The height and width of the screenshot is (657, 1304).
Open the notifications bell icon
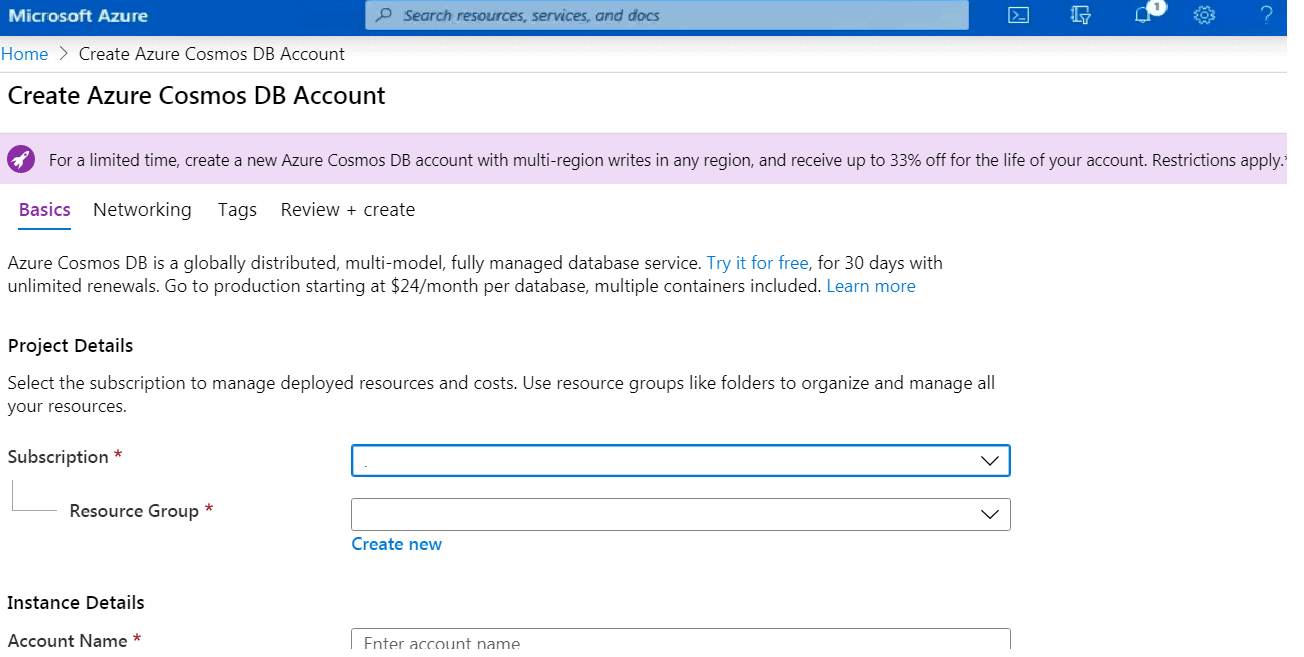1143,15
